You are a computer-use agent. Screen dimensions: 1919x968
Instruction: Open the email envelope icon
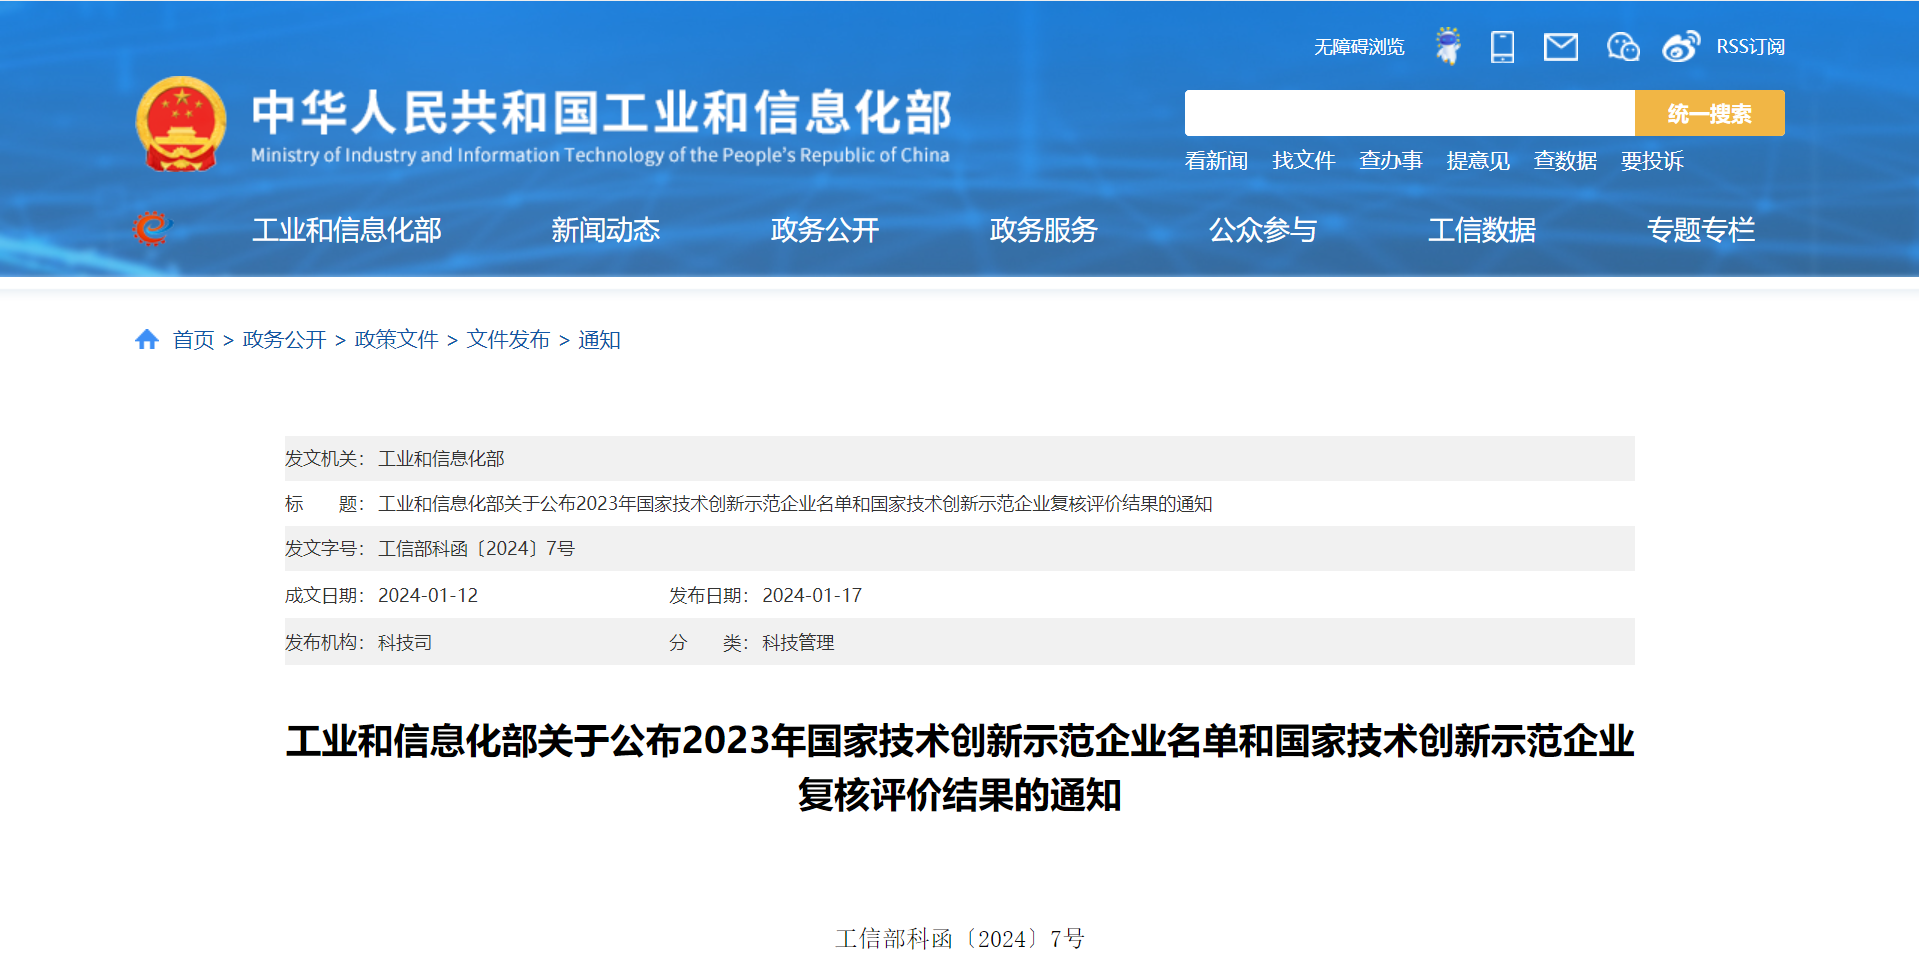[1560, 47]
